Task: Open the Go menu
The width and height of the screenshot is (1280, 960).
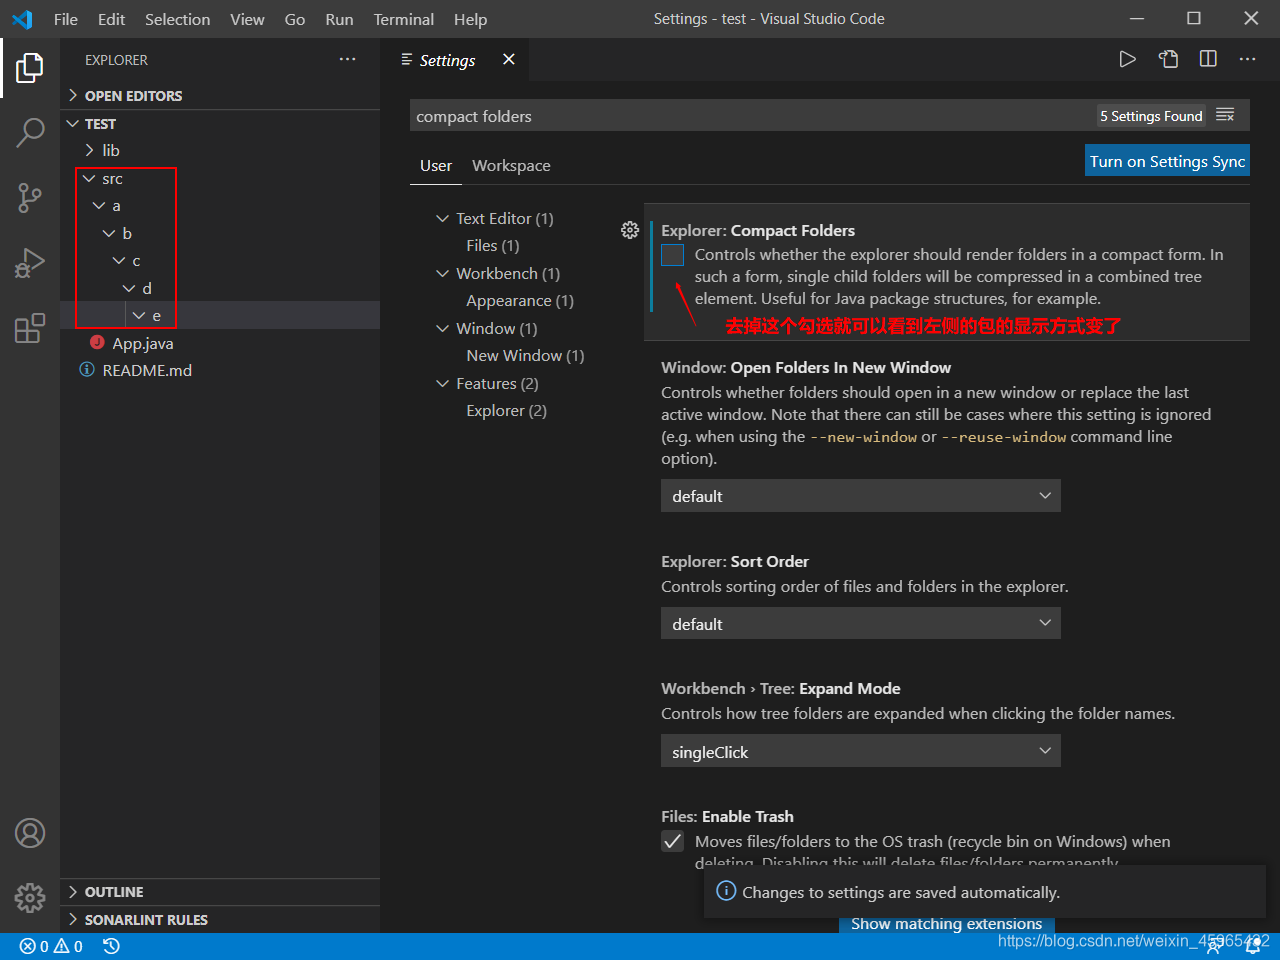Action: 295,19
